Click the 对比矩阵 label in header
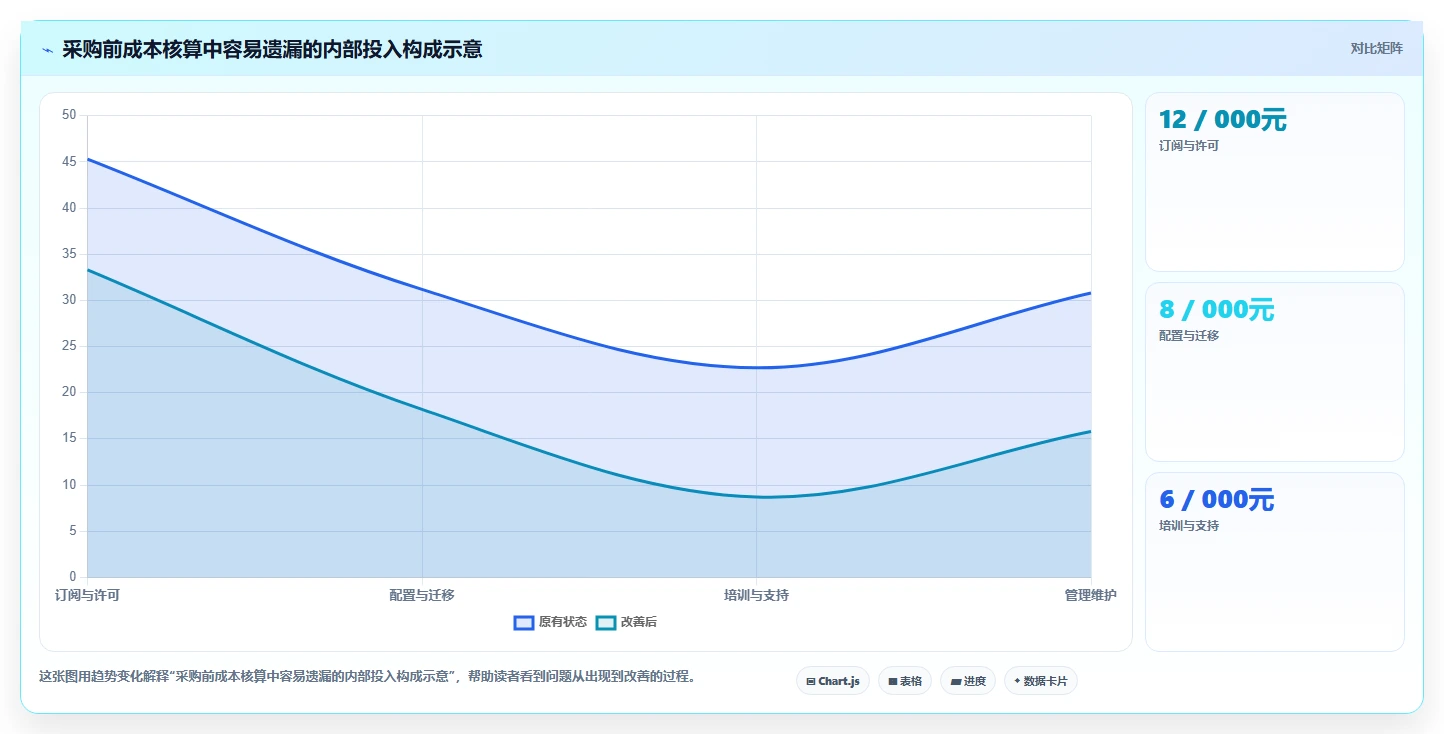Image resolution: width=1444 pixels, height=734 pixels. point(1377,48)
